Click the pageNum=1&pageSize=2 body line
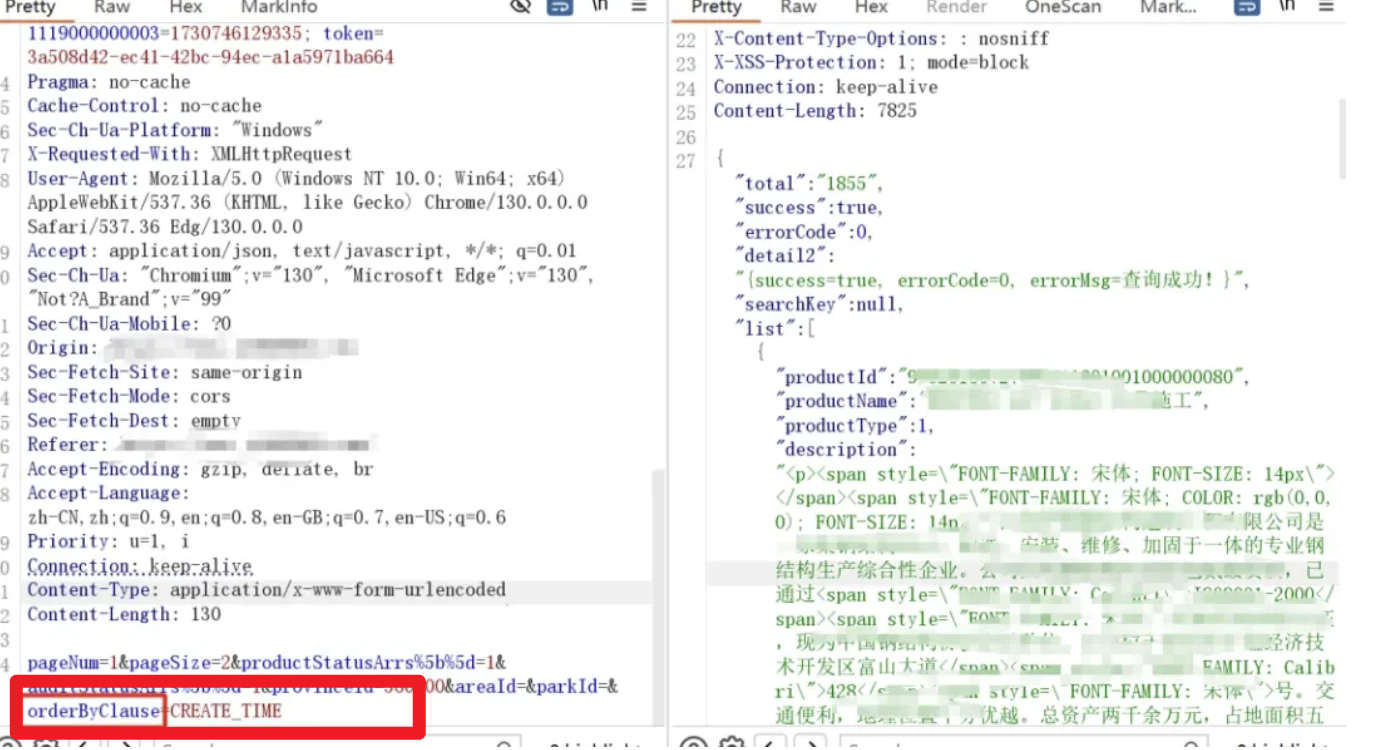Screen dimensions: 1373x750 tap(267, 662)
